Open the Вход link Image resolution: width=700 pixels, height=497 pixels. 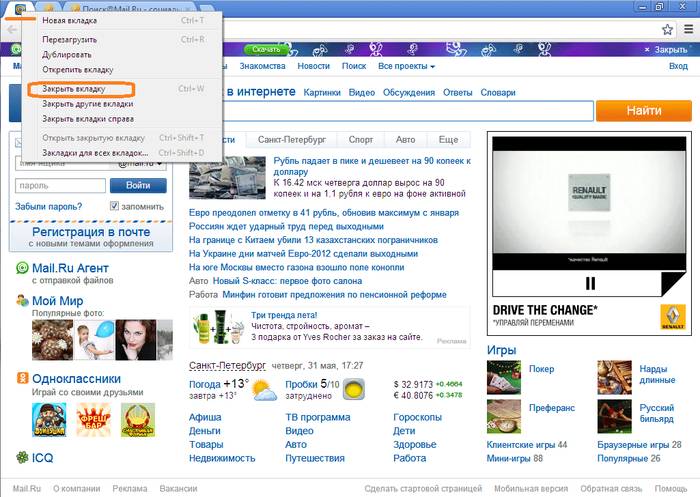(x=678, y=66)
